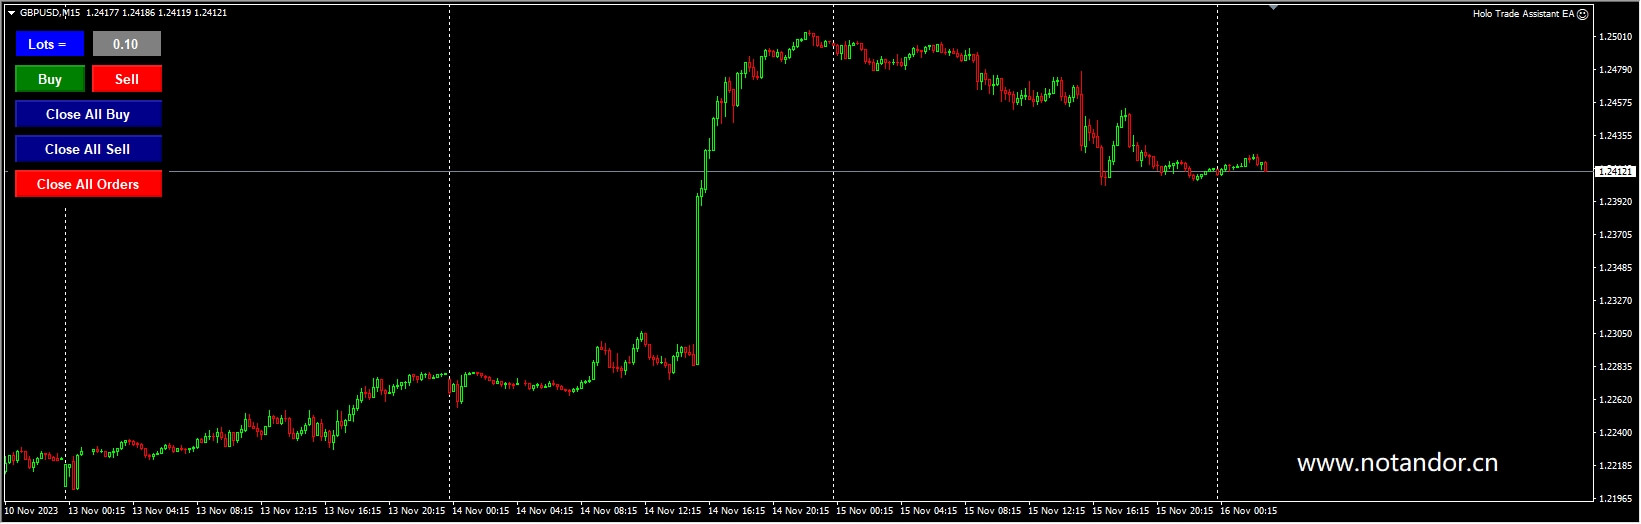This screenshot has width=1641, height=524.
Task: Click the 14 Nov 00:15 time label
Action: [x=481, y=511]
